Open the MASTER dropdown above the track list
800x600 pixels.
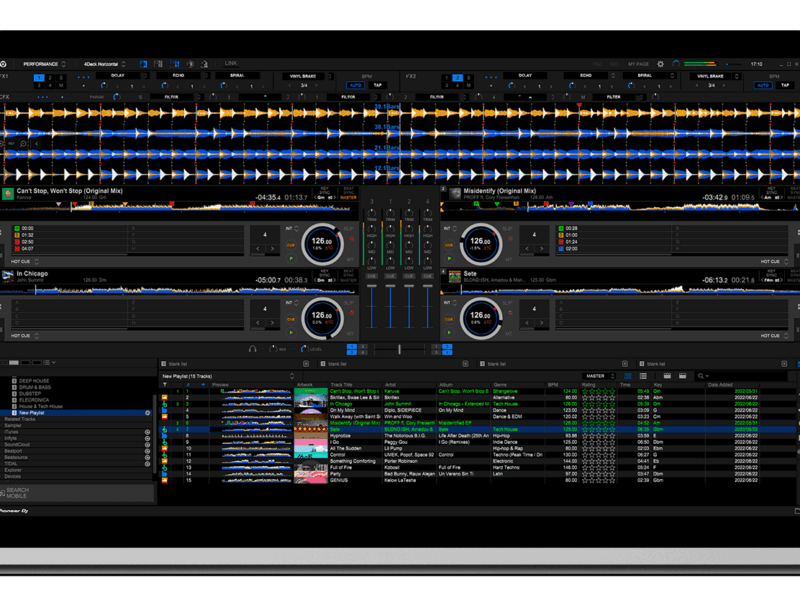(599, 376)
